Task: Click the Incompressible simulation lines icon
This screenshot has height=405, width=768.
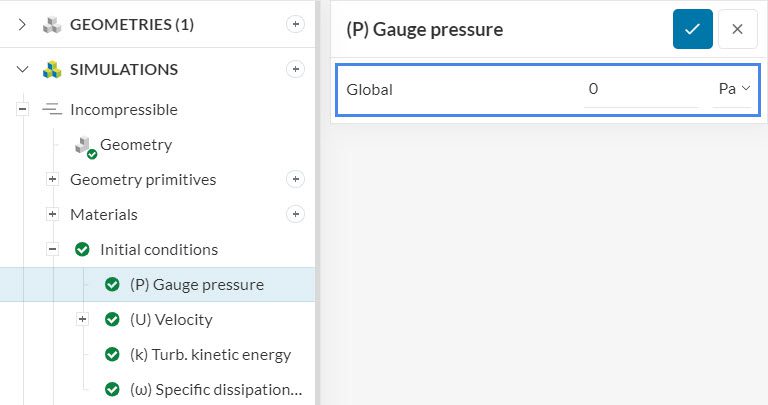Action: [52, 109]
